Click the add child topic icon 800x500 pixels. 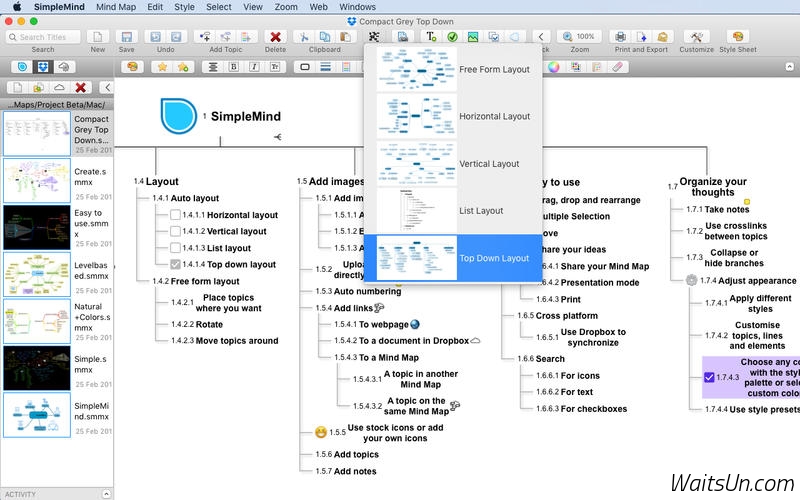(205, 37)
